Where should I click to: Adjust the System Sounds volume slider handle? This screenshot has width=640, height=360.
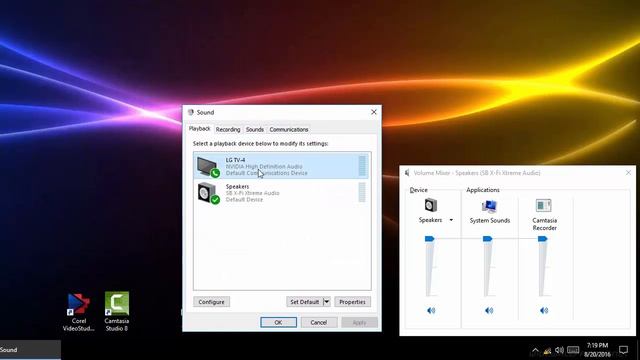(487, 238)
